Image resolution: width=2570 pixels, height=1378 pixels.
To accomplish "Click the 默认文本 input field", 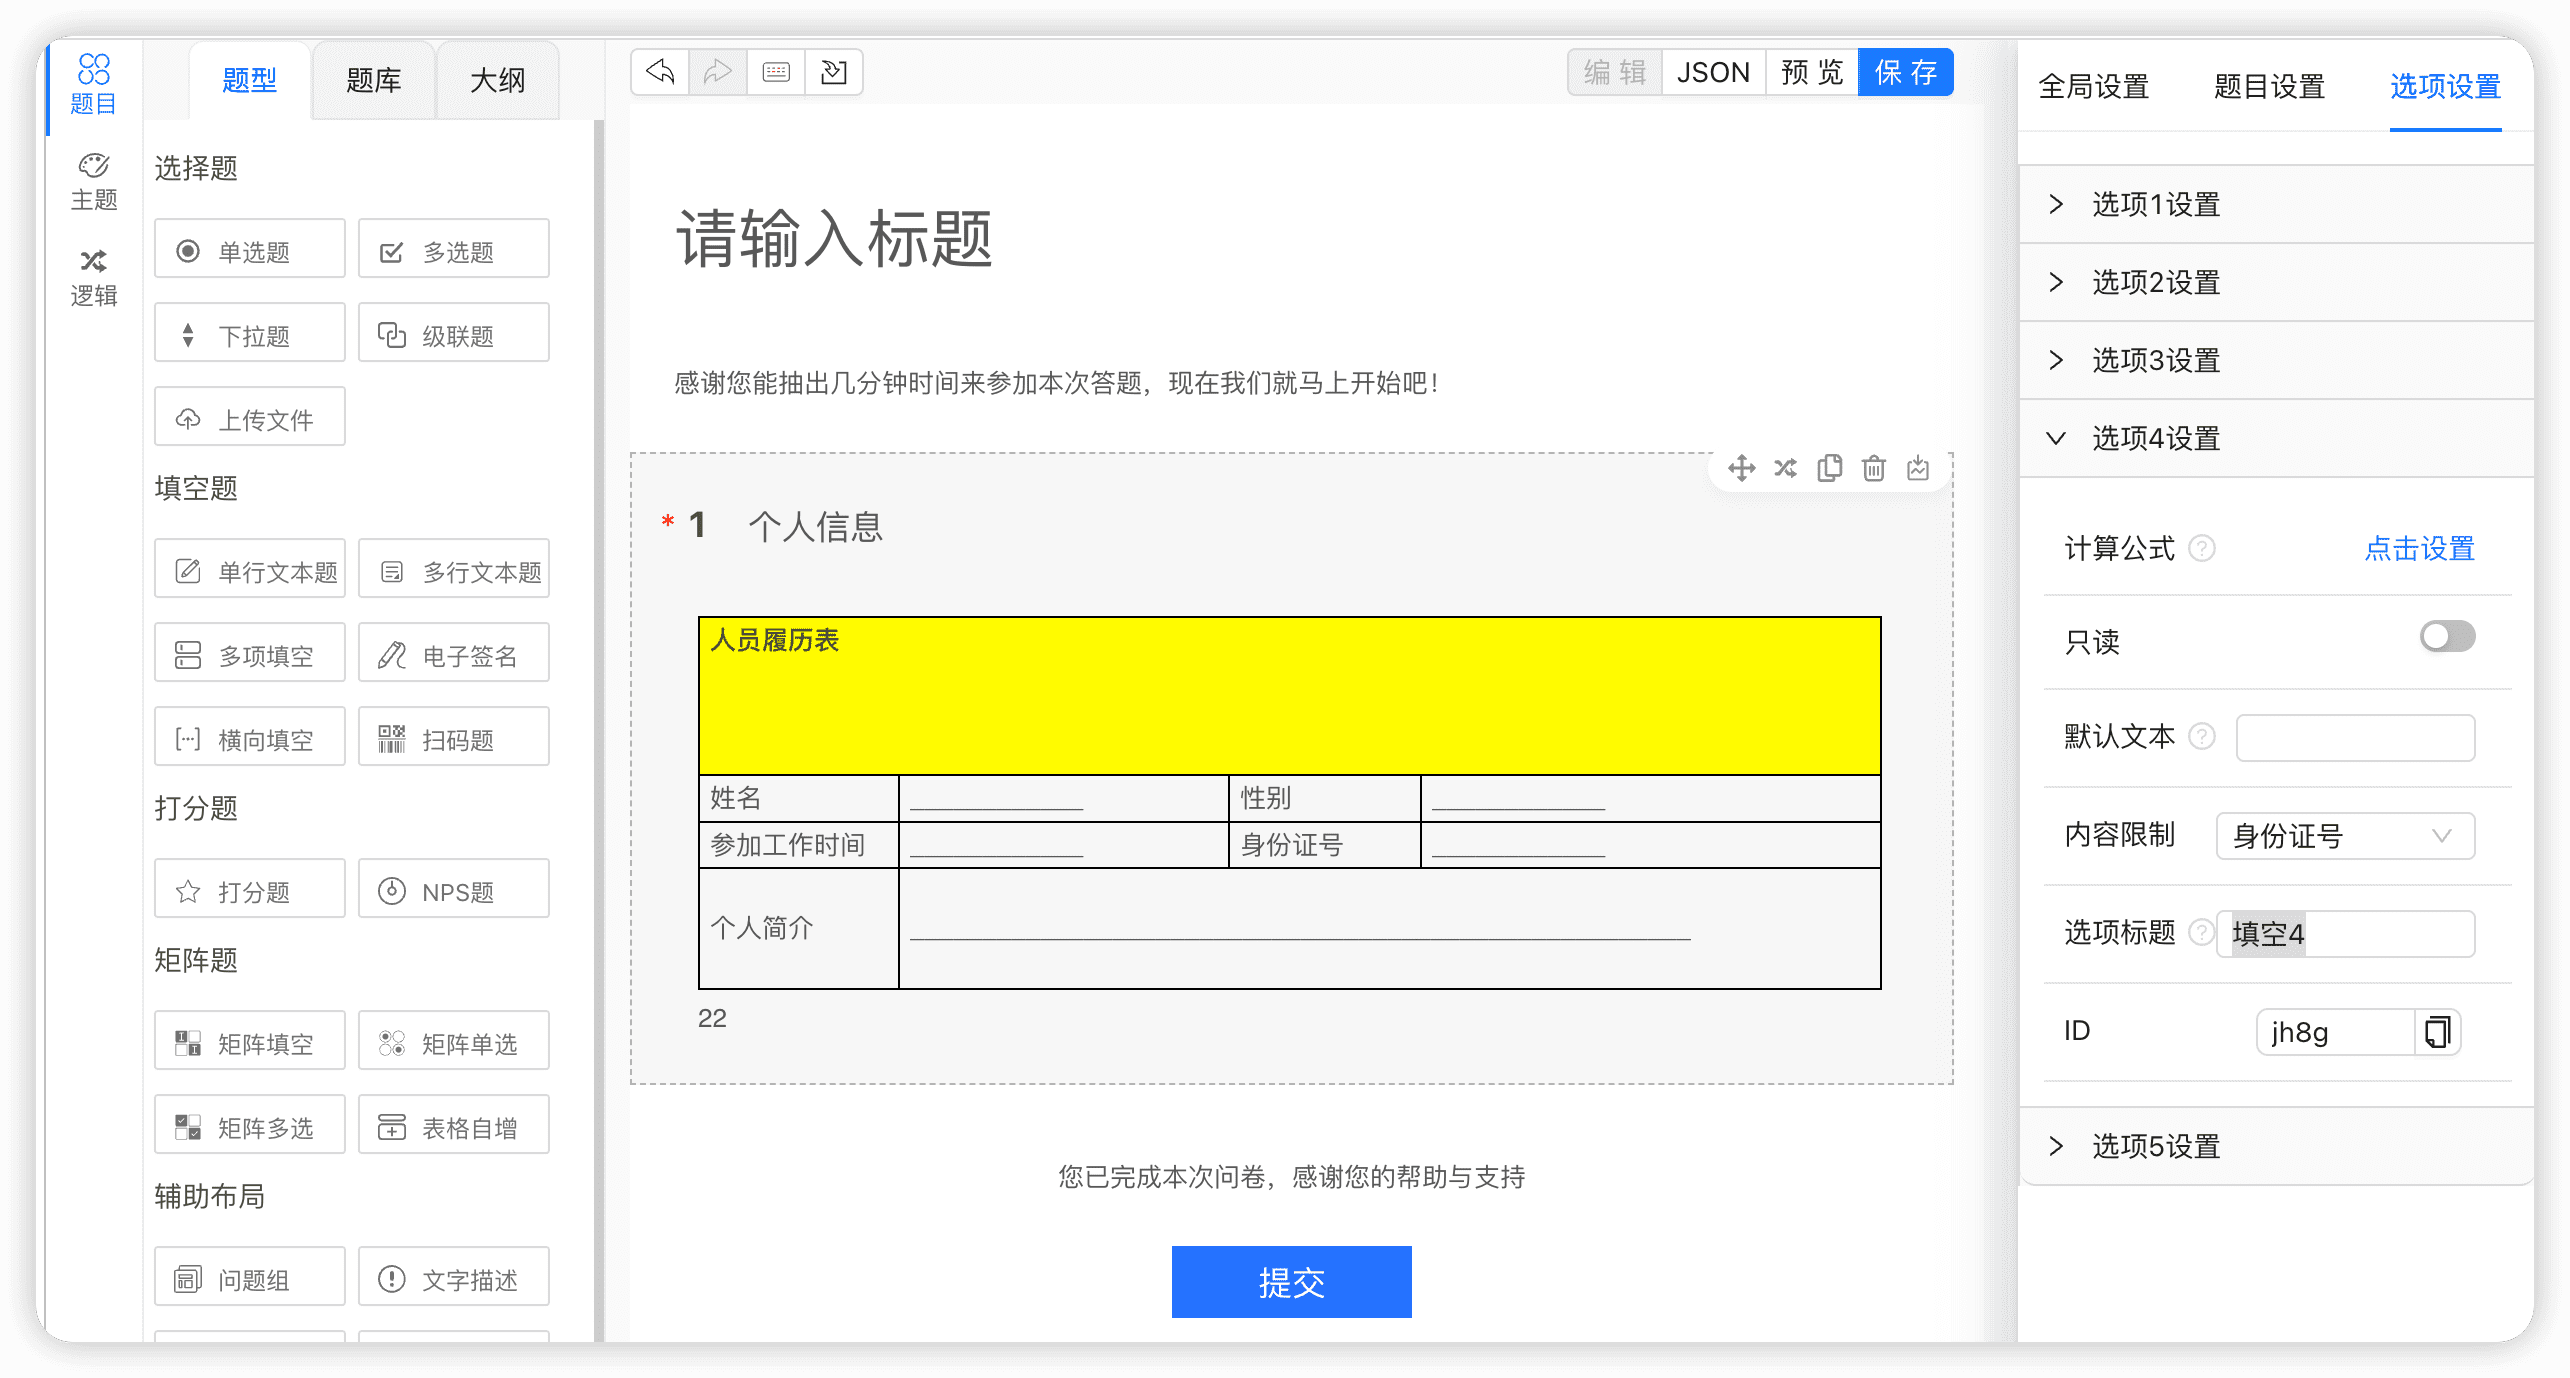I will pyautogui.click(x=2354, y=738).
